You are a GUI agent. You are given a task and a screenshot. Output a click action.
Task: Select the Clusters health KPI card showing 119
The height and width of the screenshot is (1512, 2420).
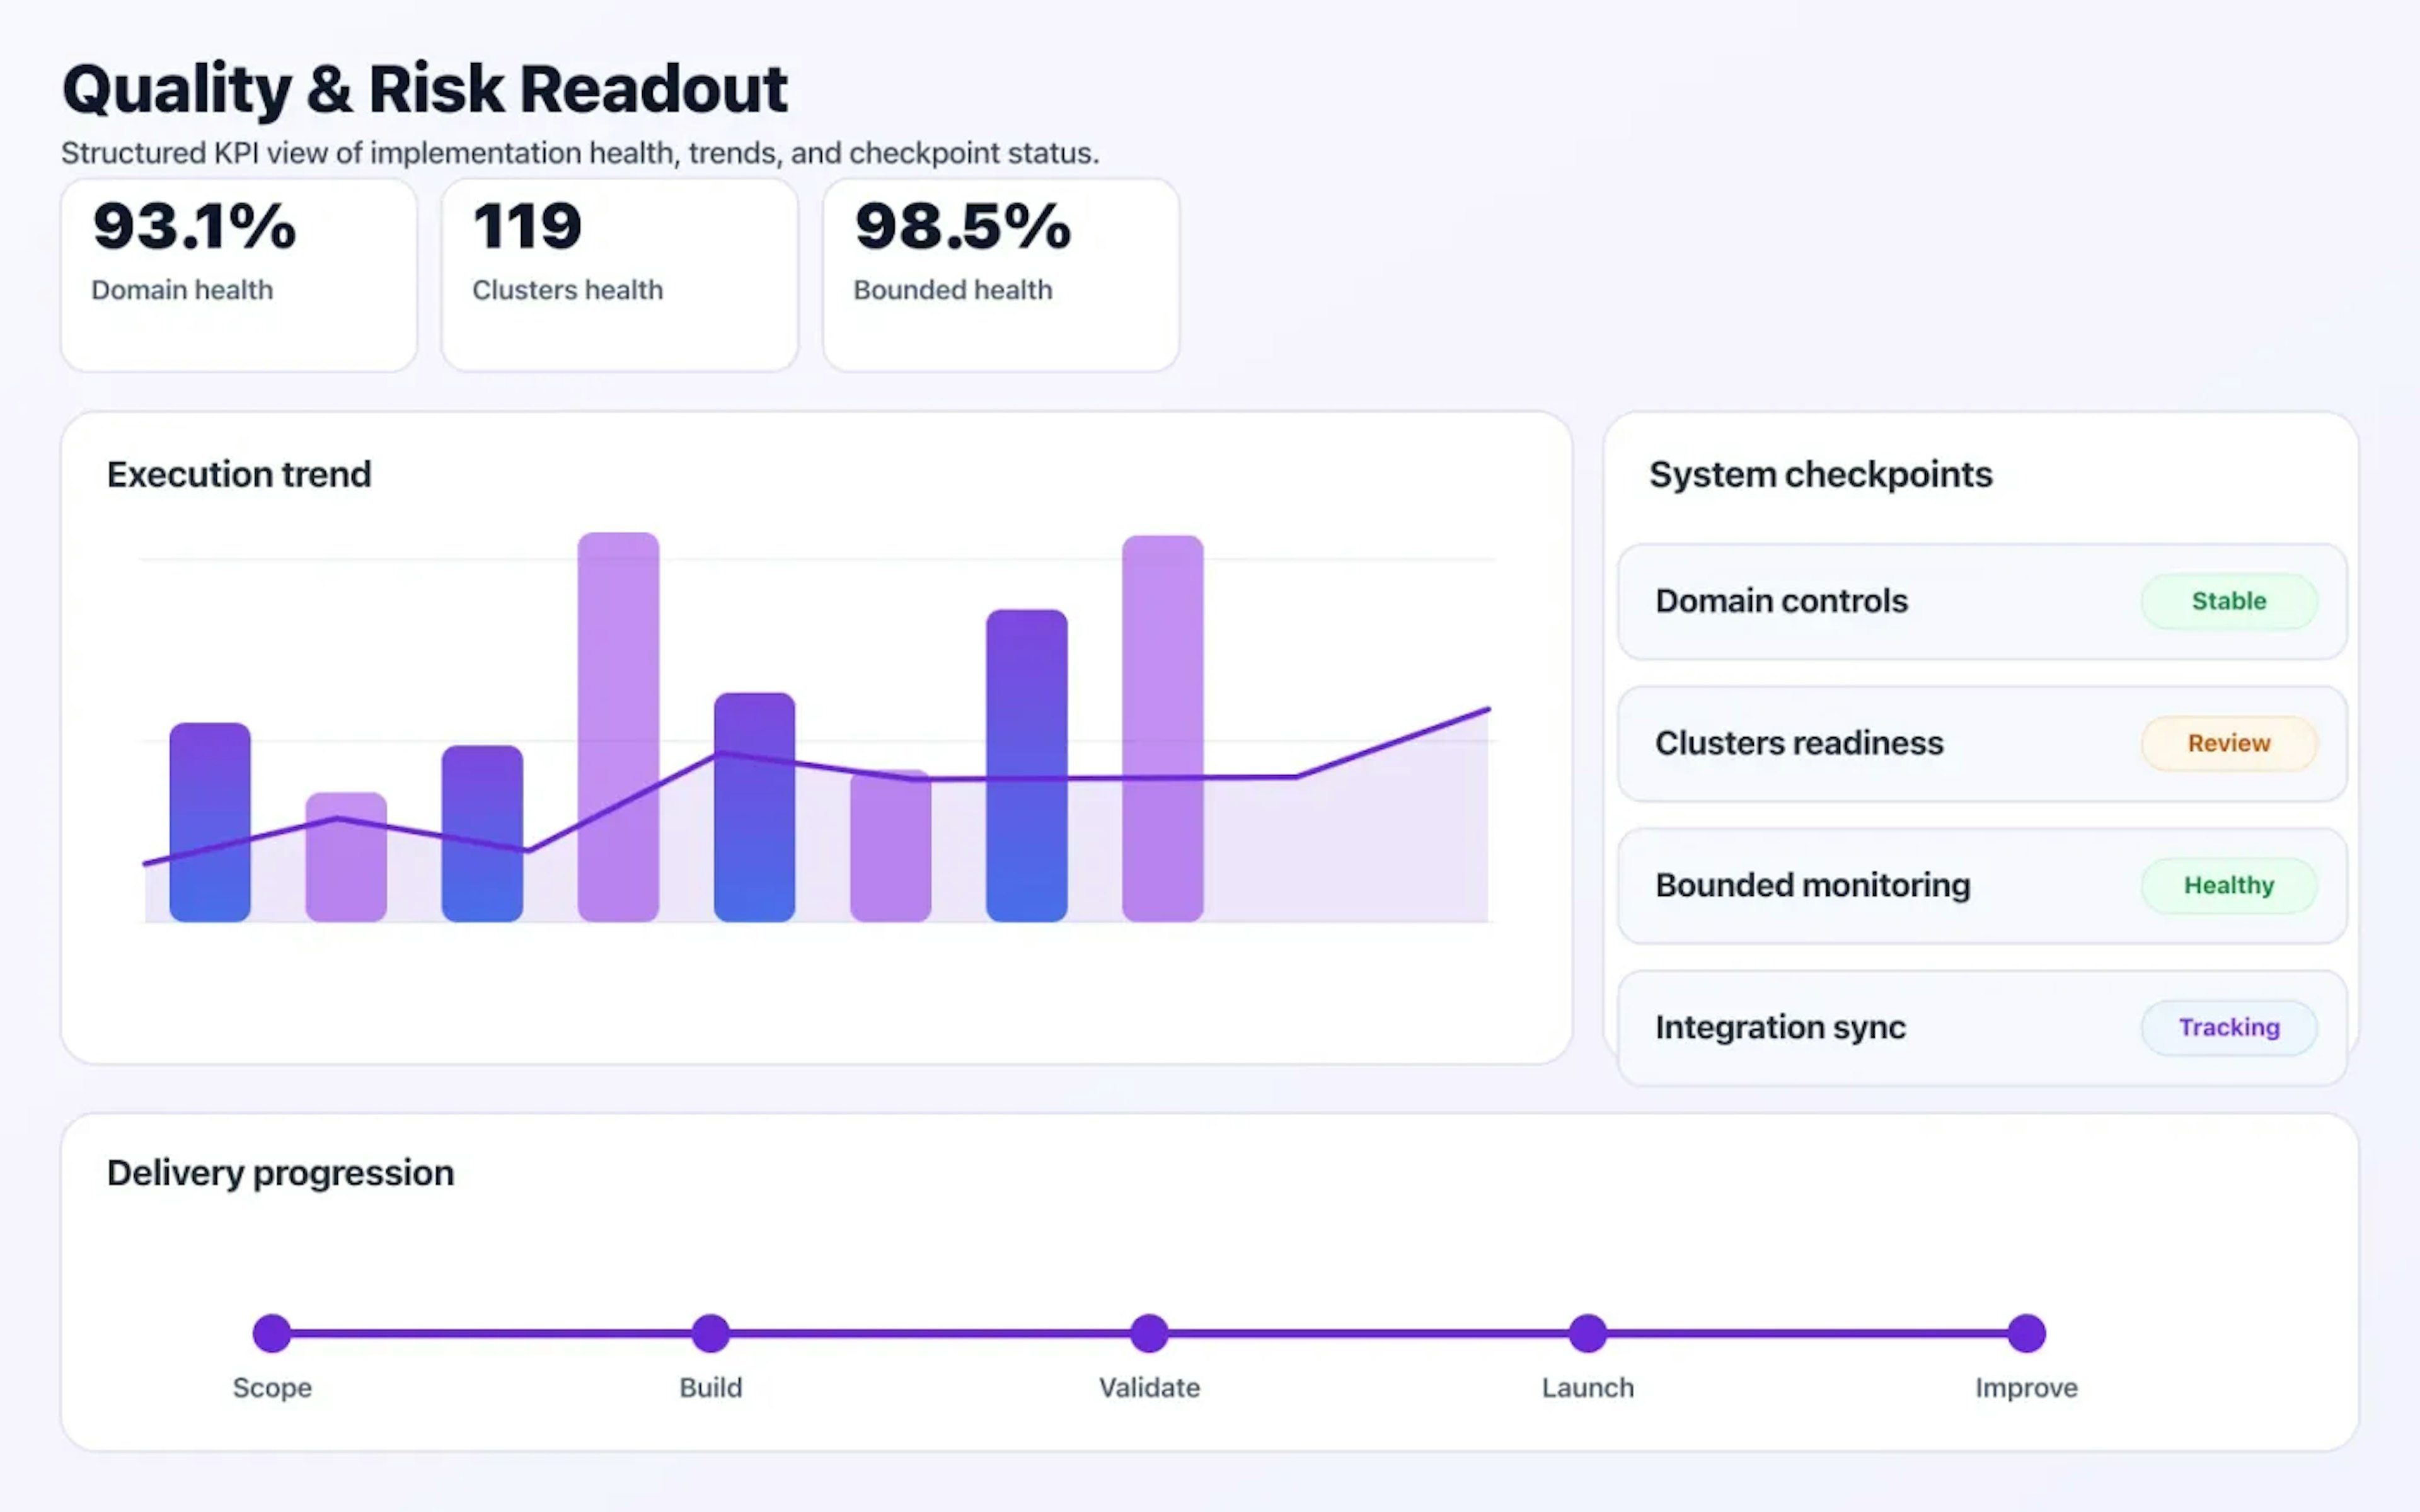pos(618,273)
